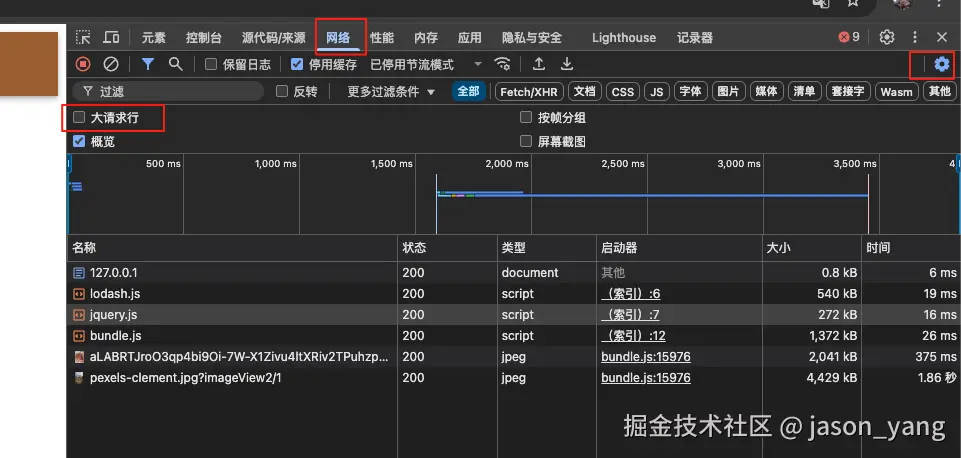
Task: Click the image thumbnail beside aLABRTJroO3qp4bi9Oi
Action: 78,357
